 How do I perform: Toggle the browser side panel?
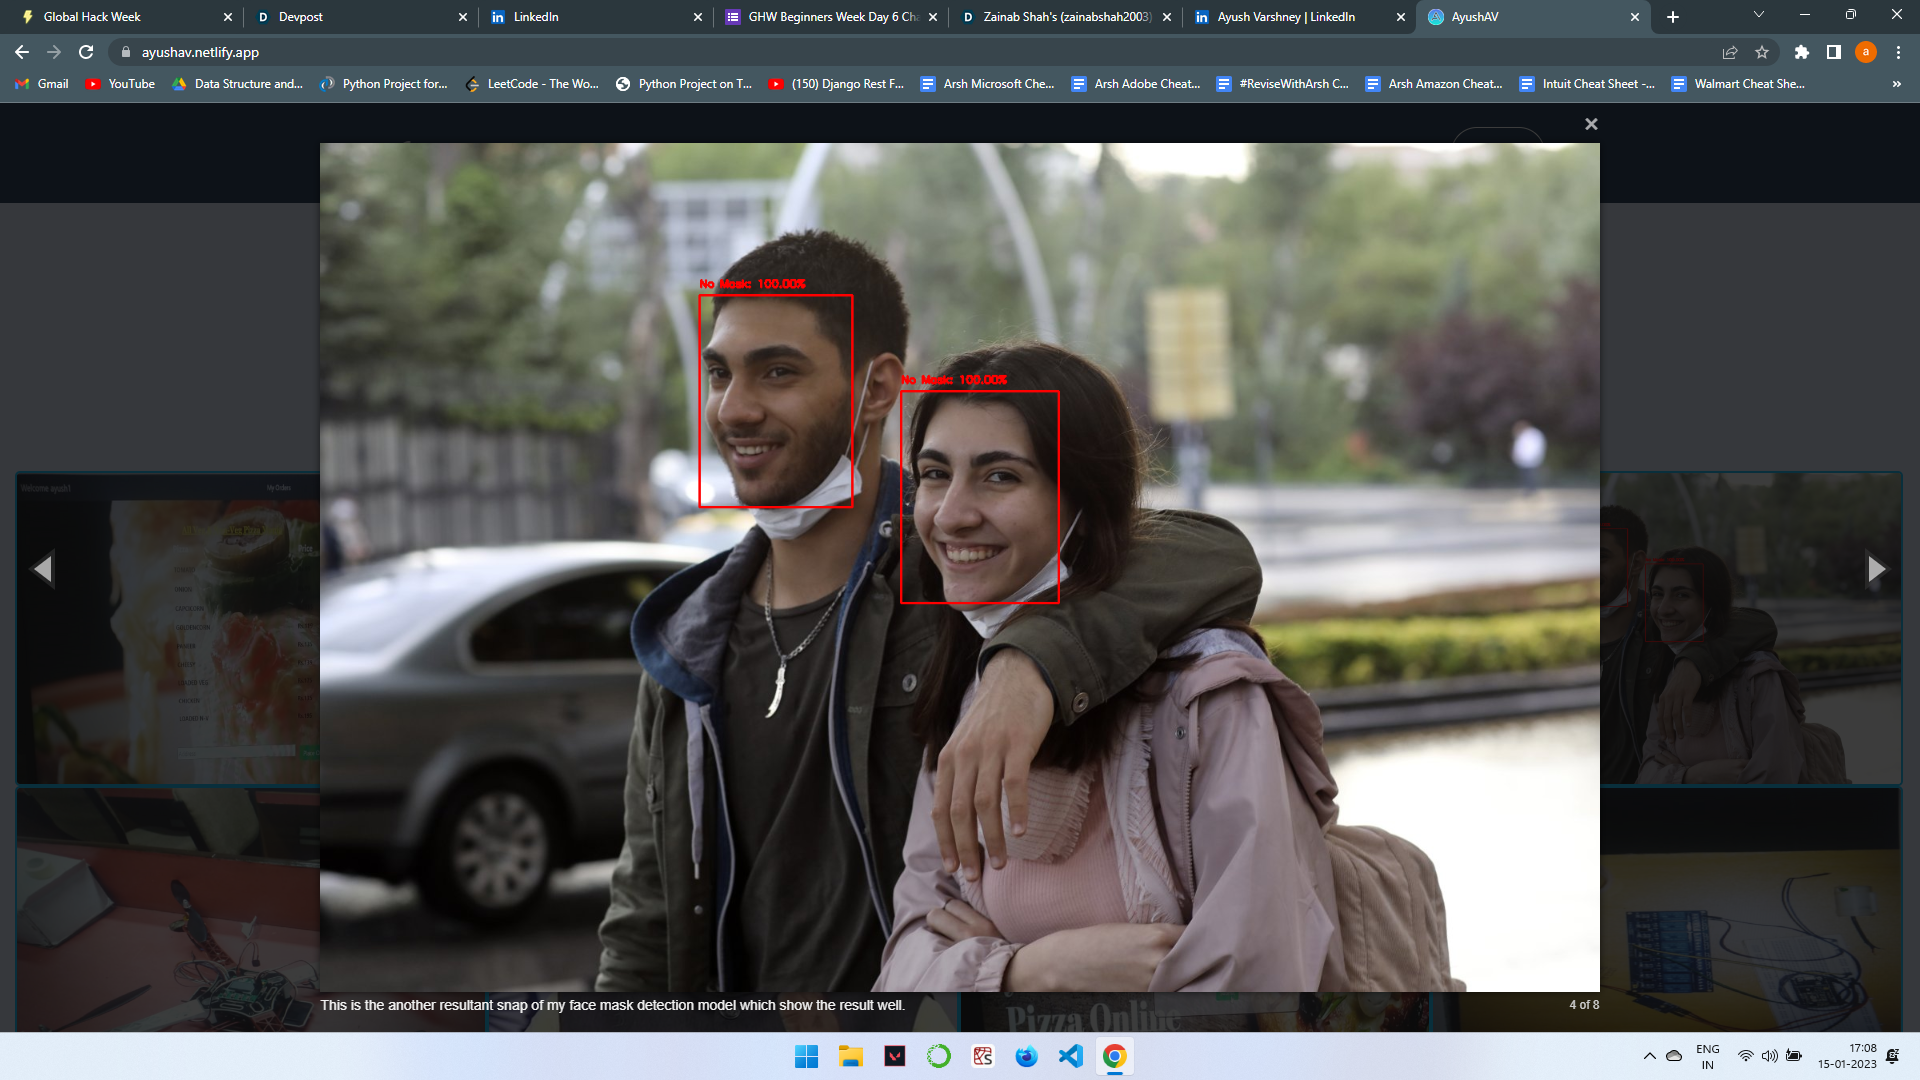(x=1833, y=52)
